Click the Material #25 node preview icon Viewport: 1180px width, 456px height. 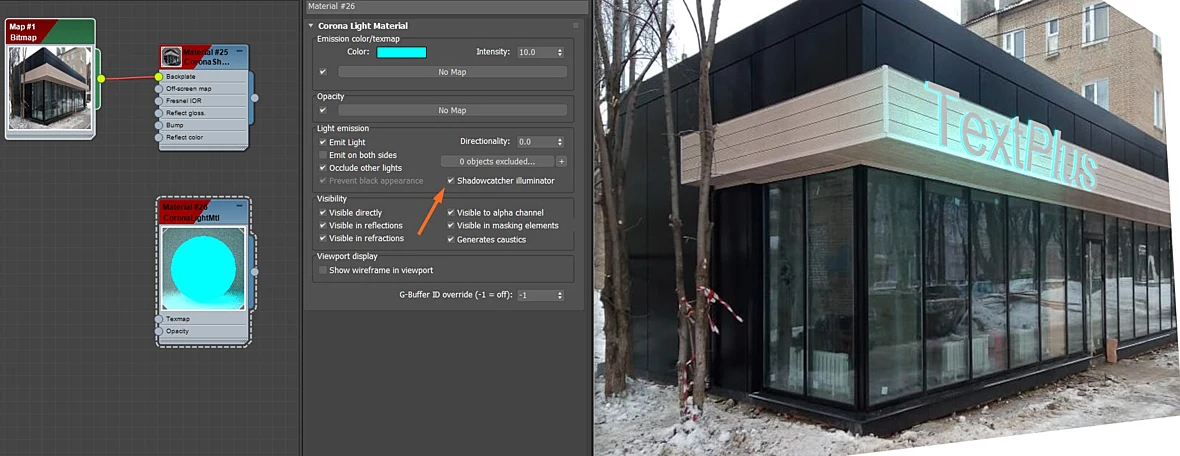pyautogui.click(x=172, y=56)
